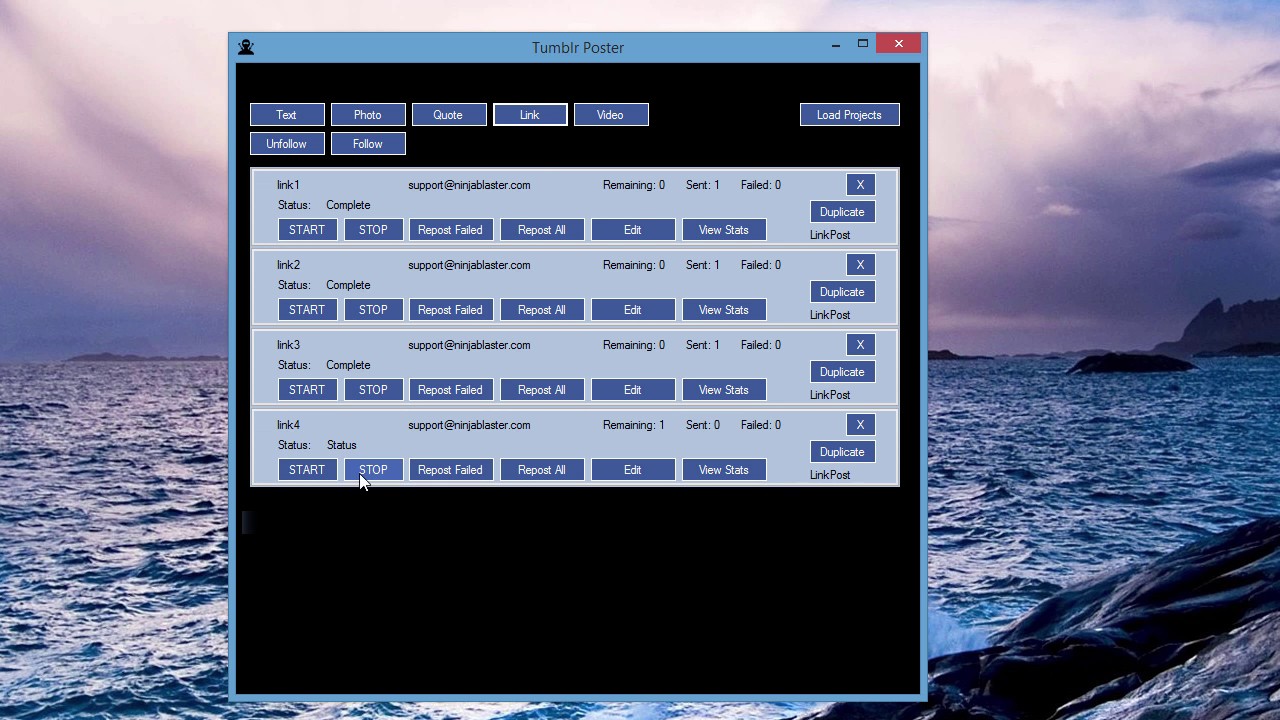View stats for link2
1280x720 pixels.
724,310
